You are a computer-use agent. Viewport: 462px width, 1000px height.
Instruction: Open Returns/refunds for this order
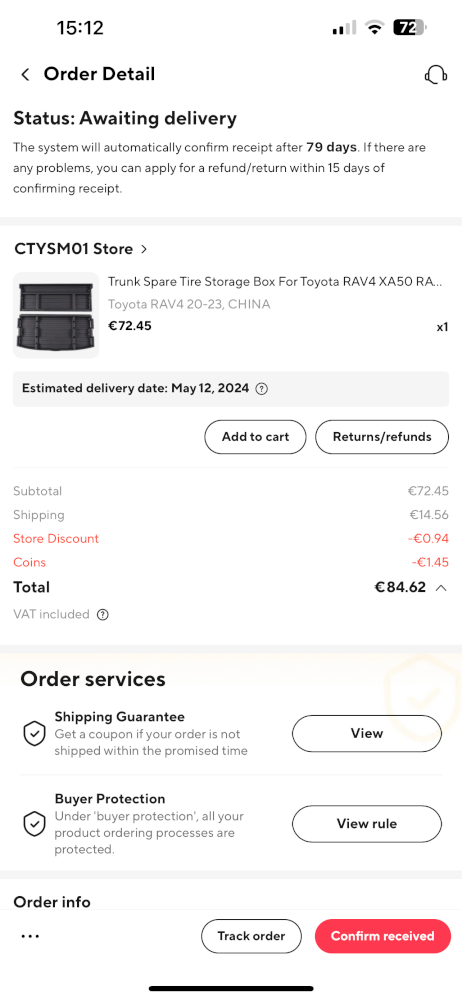coord(382,437)
